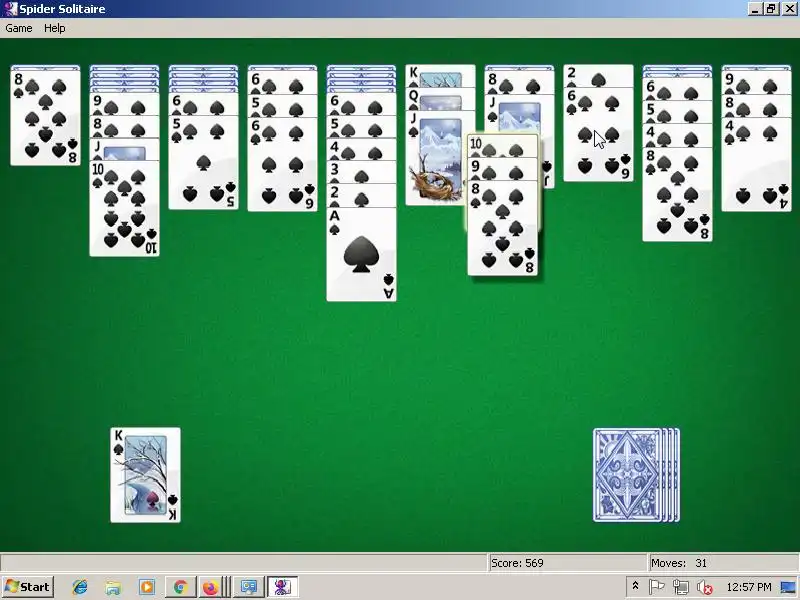Show hidden system tray icons

click(x=635, y=586)
